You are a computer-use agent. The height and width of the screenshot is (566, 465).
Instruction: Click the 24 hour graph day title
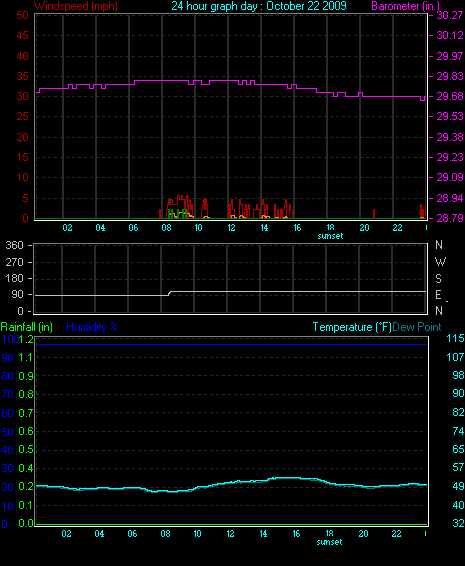tap(259, 6)
